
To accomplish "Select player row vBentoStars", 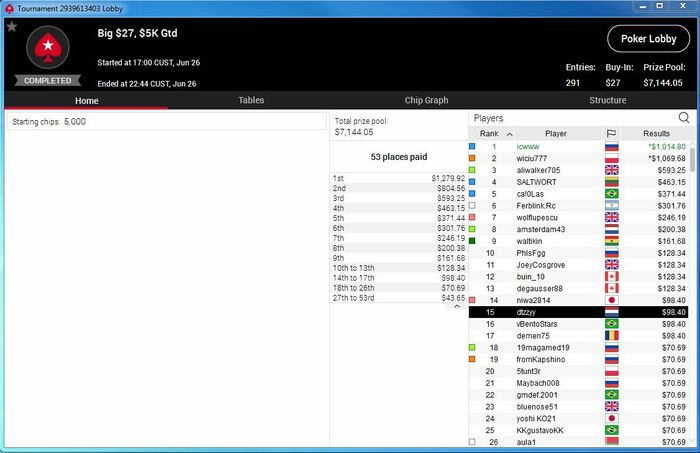I will [578, 324].
